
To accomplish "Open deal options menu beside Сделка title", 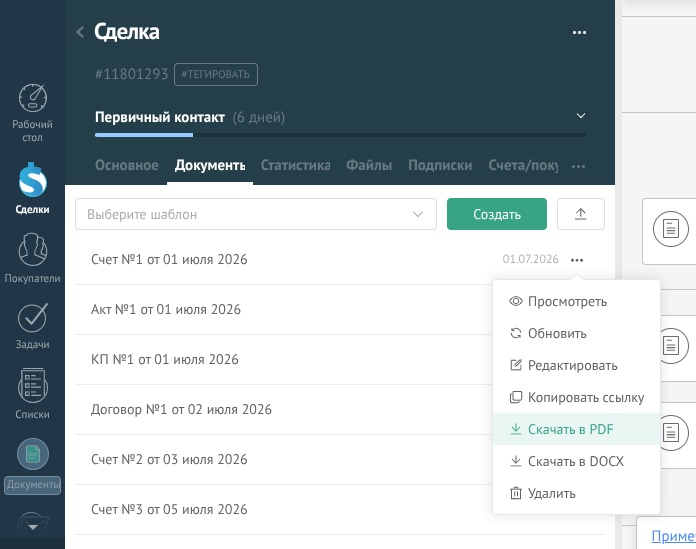I will [579, 33].
